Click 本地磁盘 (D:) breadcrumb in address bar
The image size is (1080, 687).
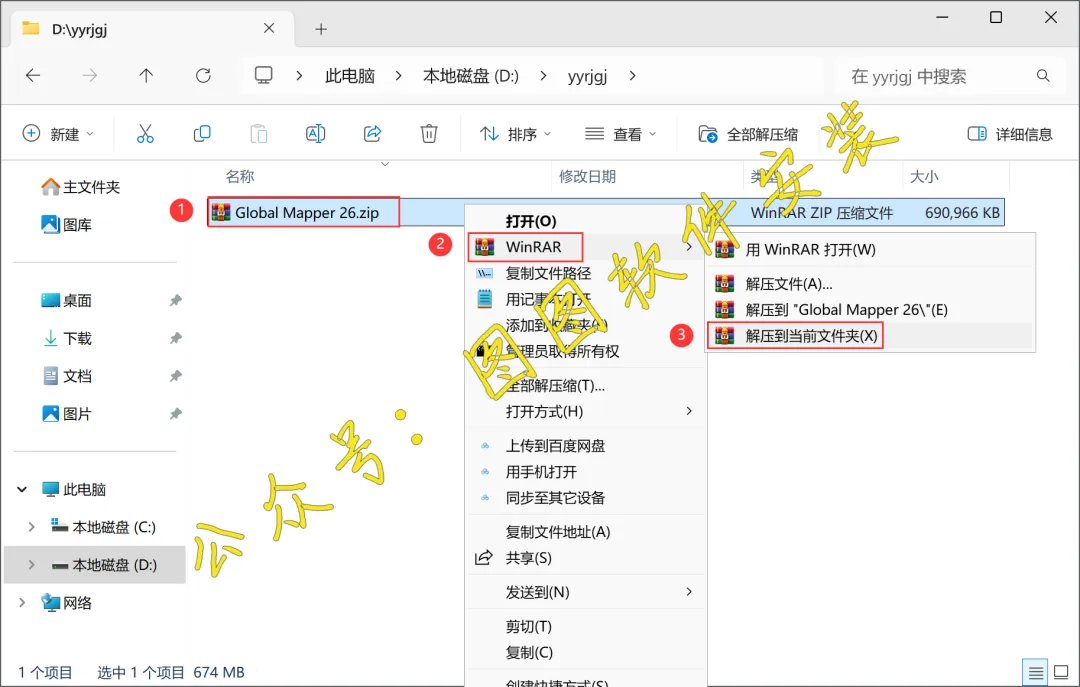(x=471, y=76)
